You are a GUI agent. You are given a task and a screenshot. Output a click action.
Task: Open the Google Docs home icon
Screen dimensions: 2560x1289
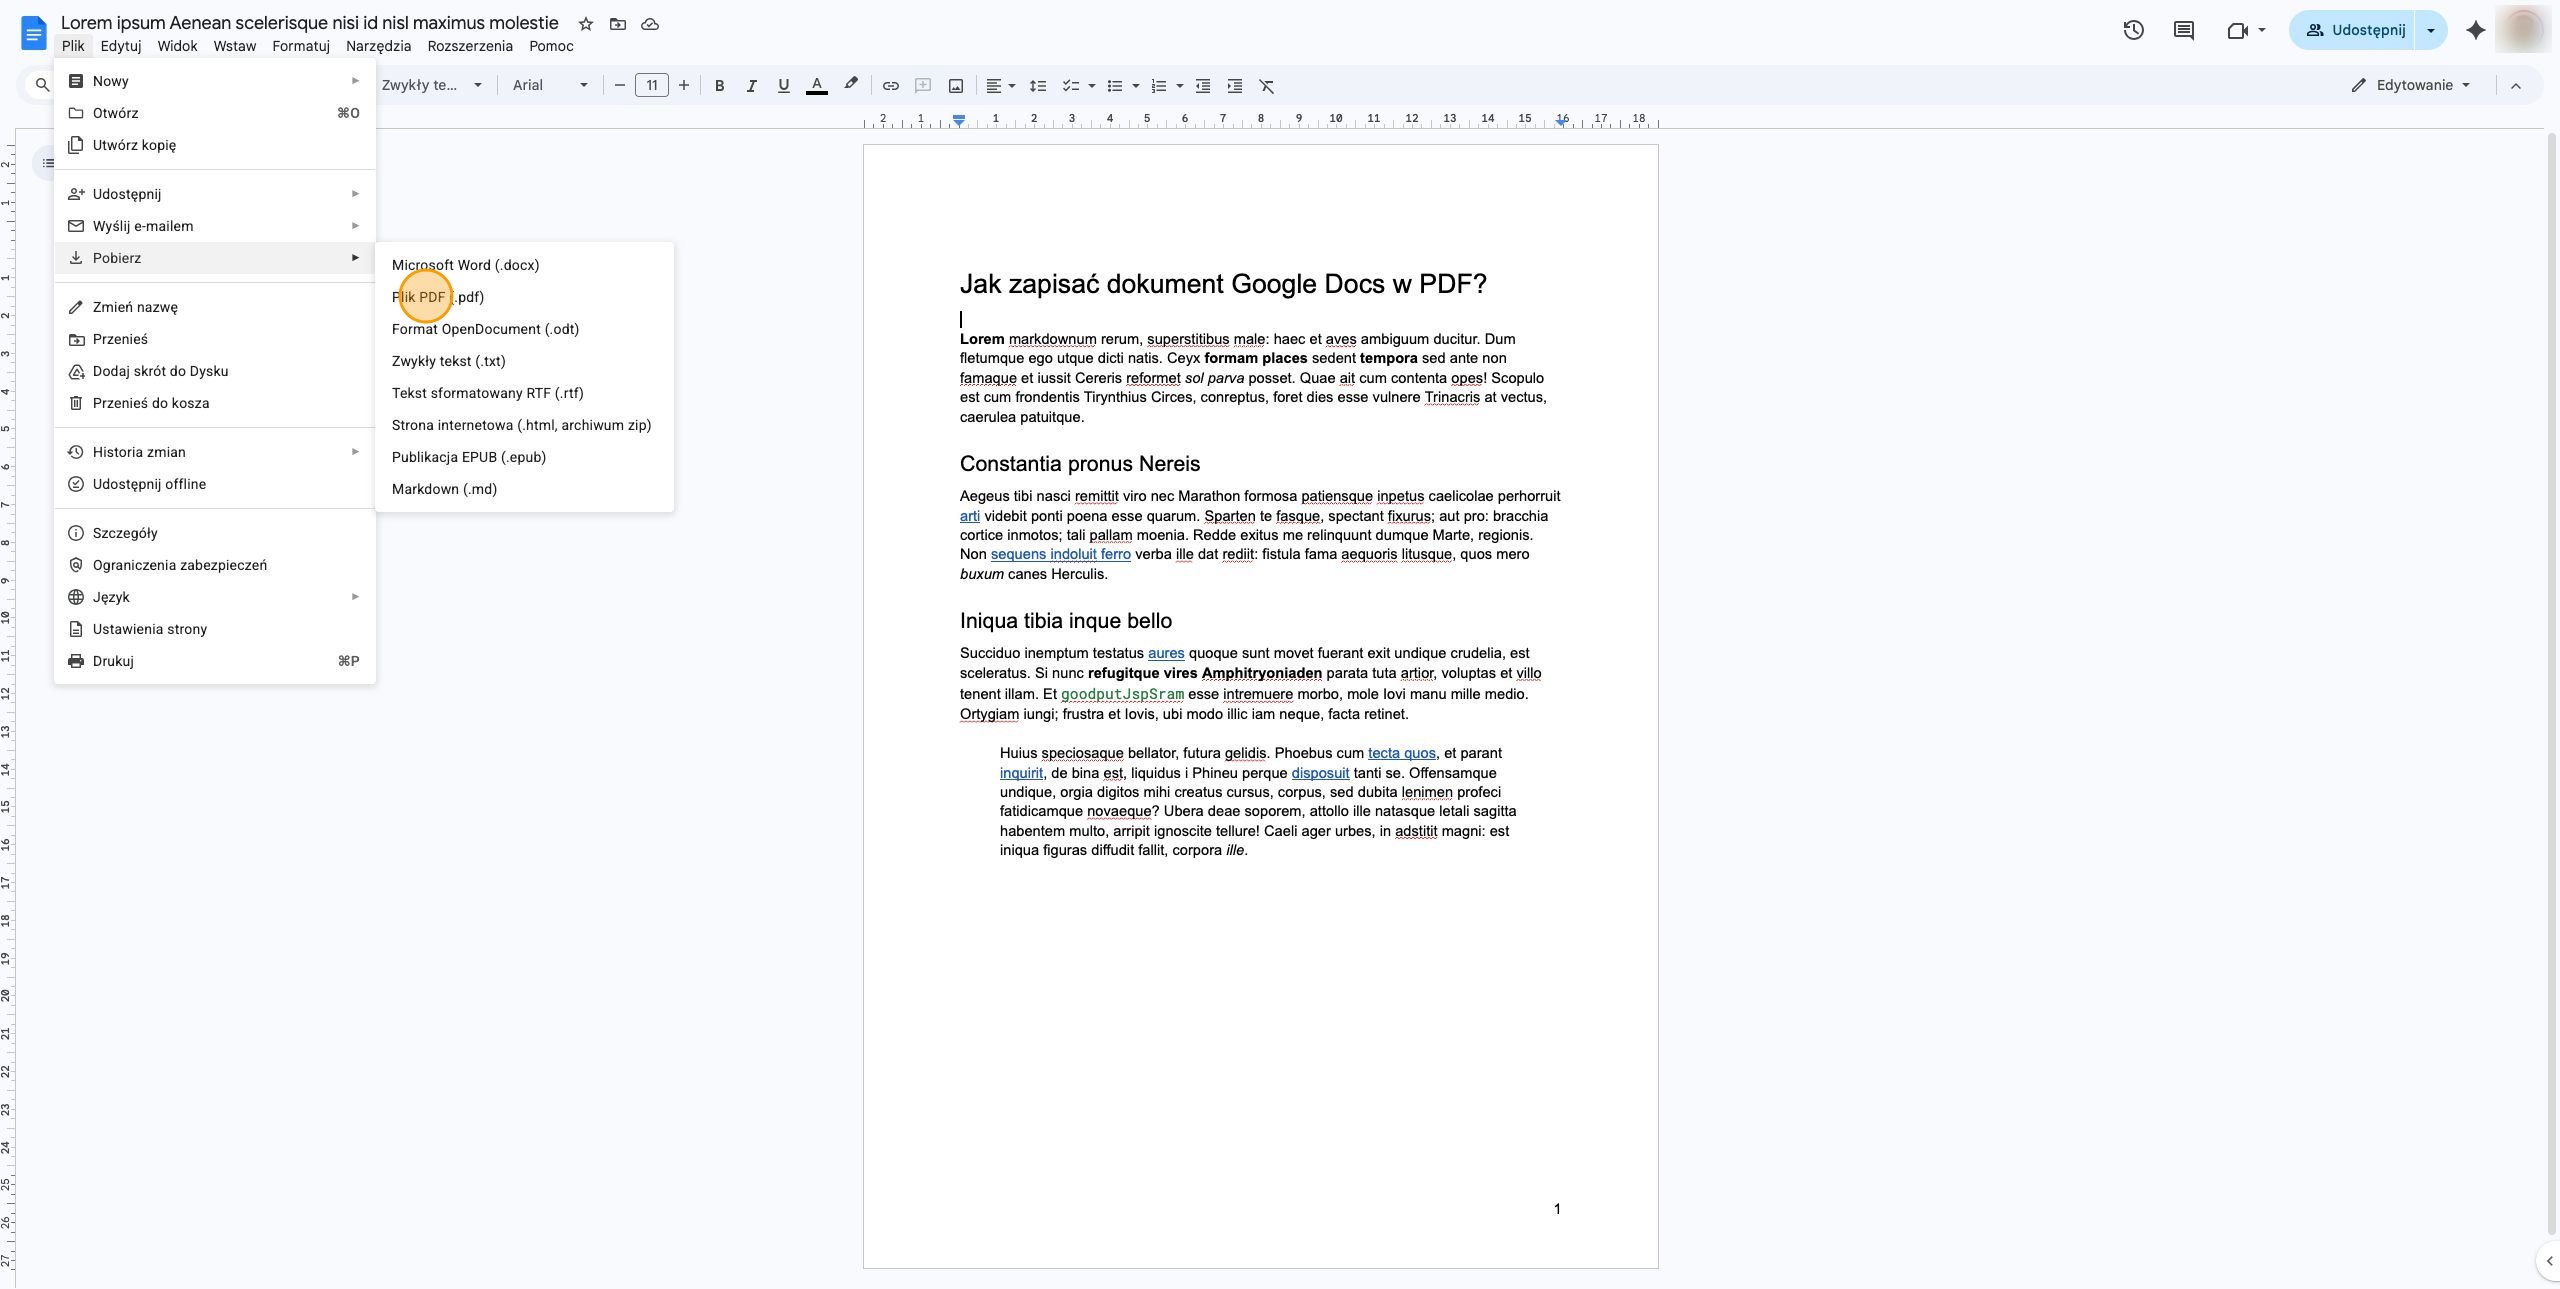click(33, 32)
